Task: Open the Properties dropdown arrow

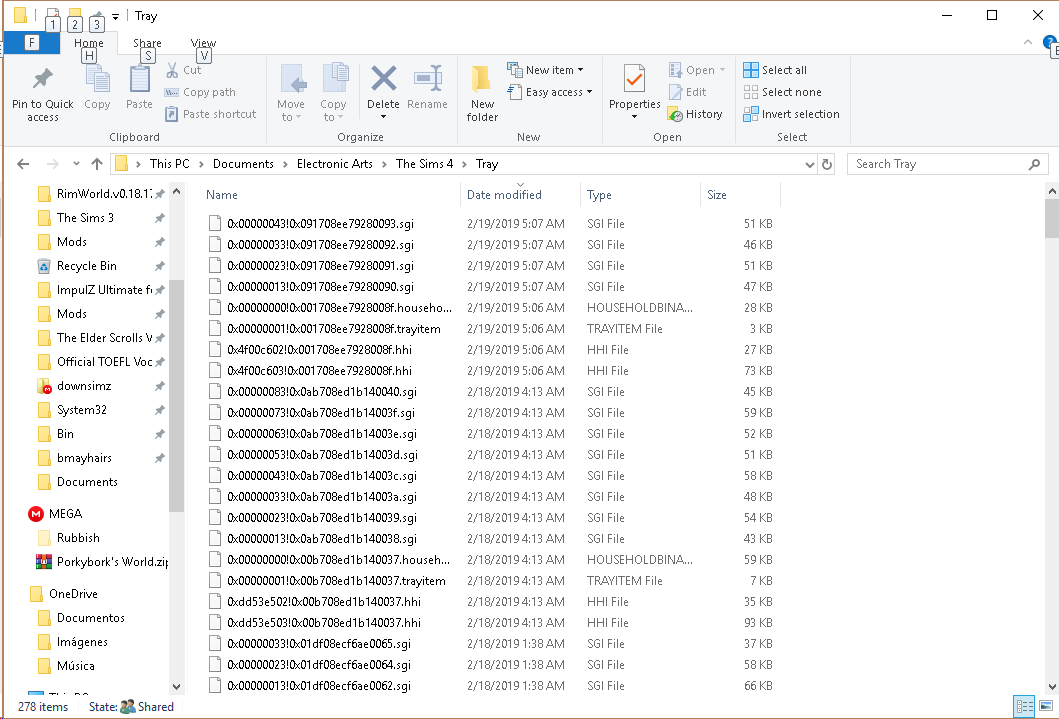Action: coord(634,117)
